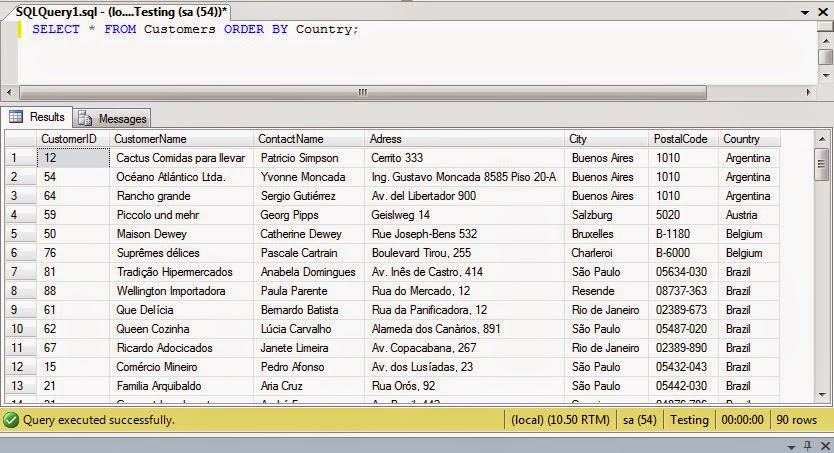The width and height of the screenshot is (834, 453).
Task: Click the Resende city cell
Action: (606, 291)
